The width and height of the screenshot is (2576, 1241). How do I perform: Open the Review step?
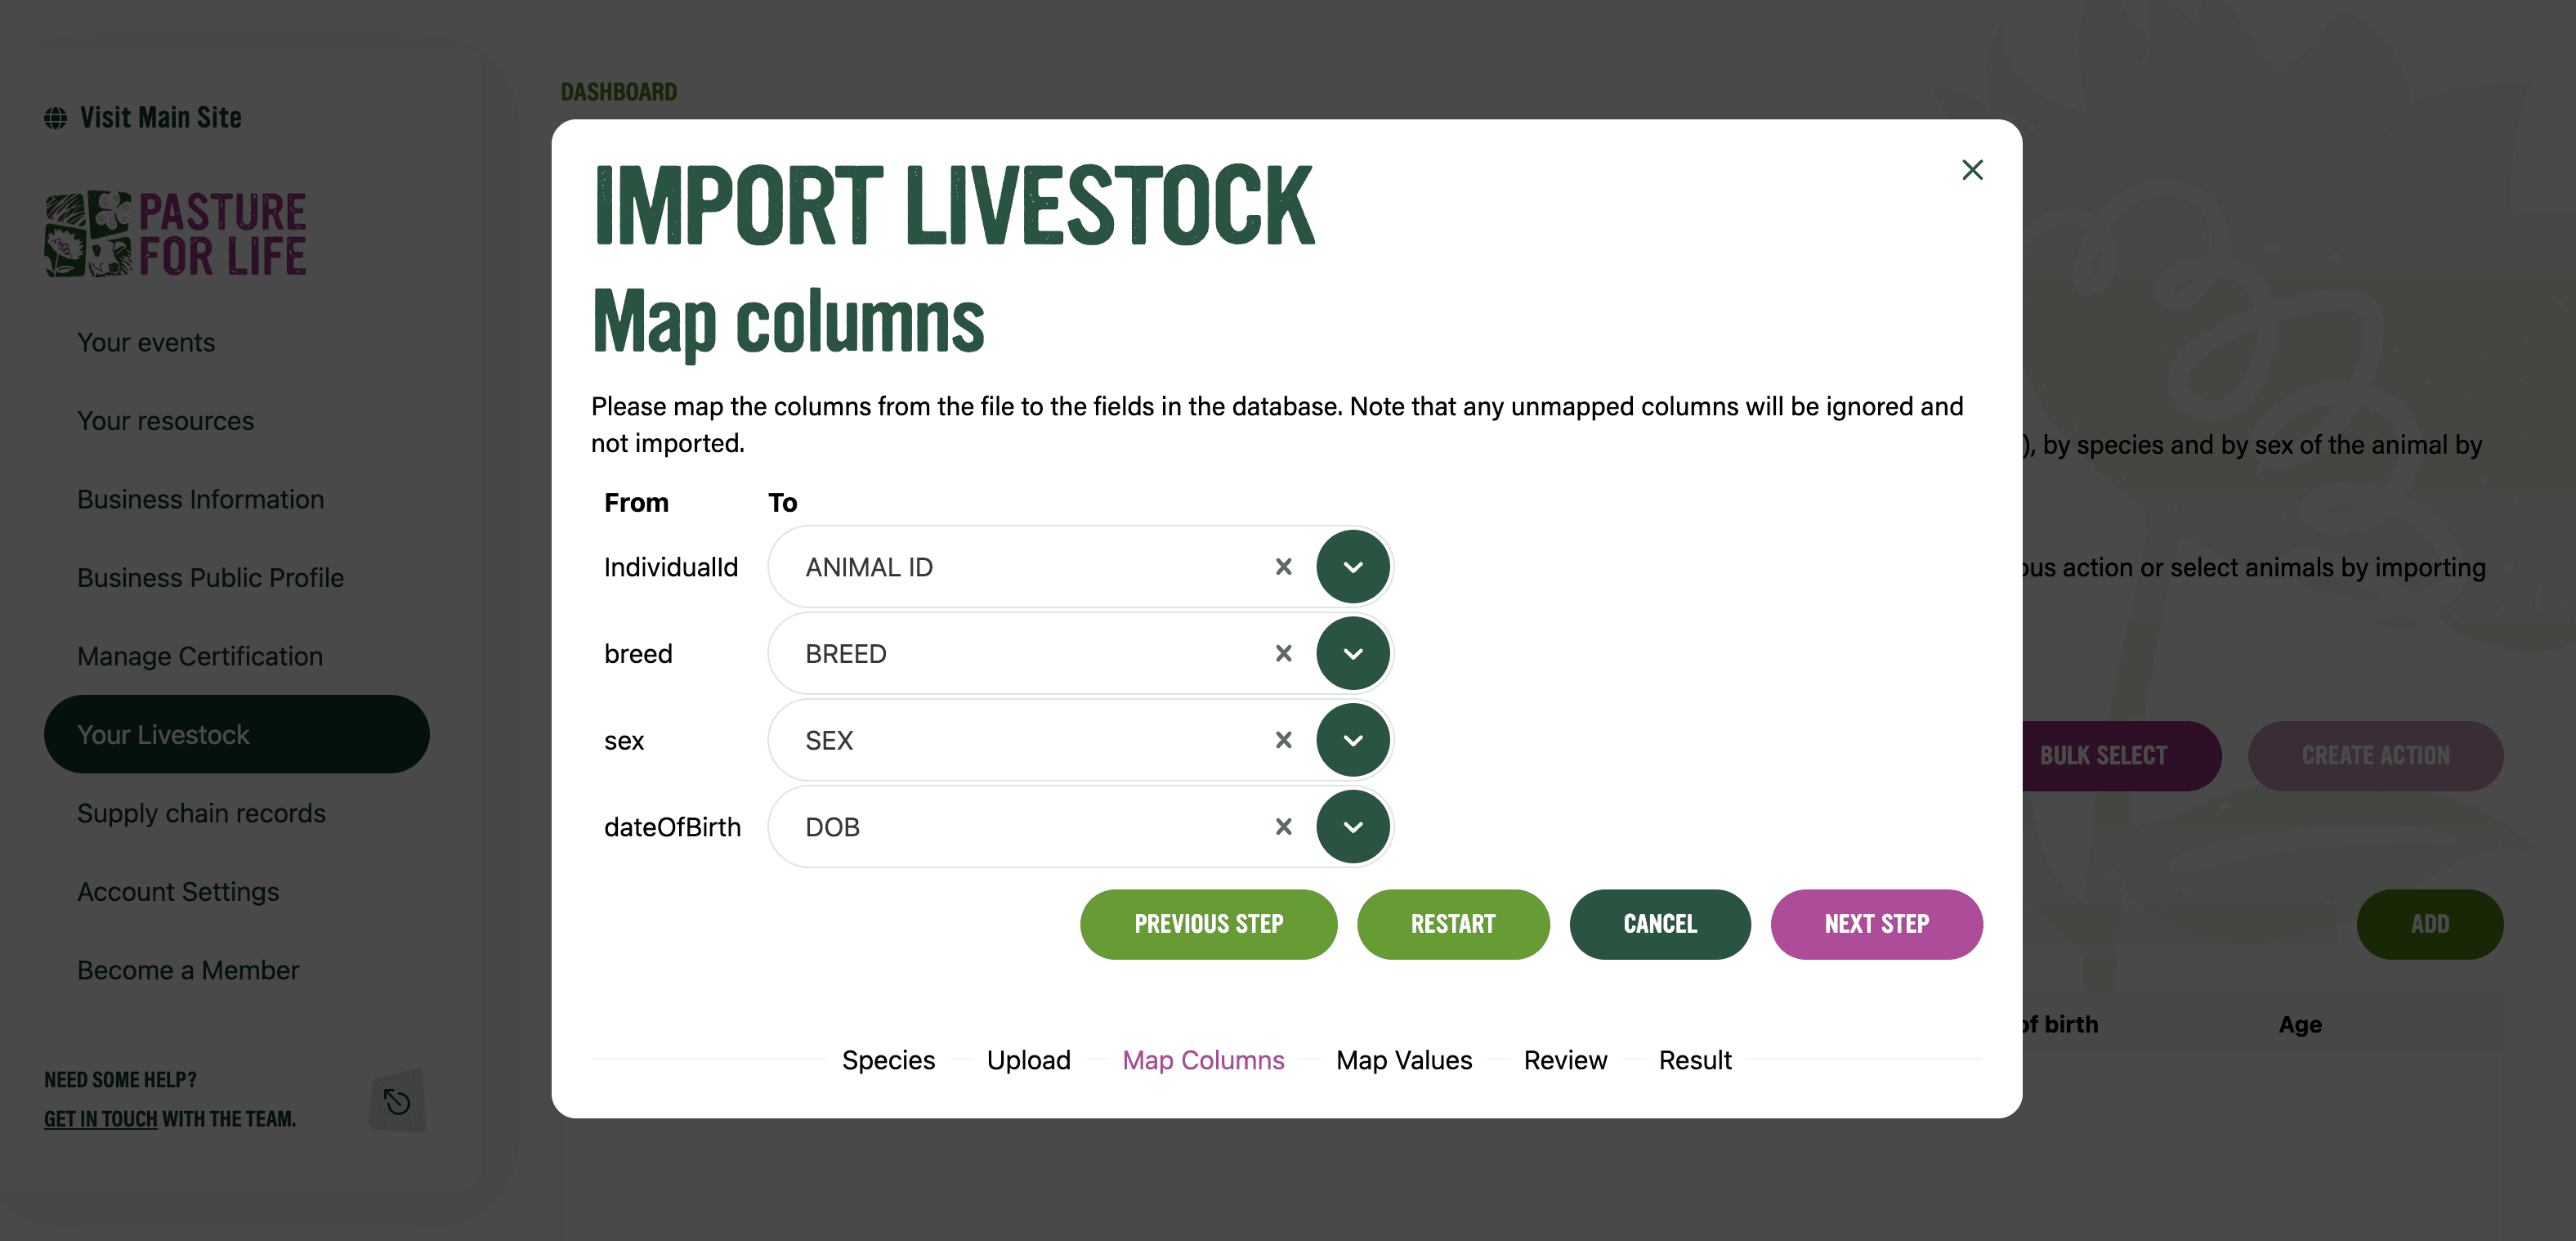(x=1565, y=1060)
